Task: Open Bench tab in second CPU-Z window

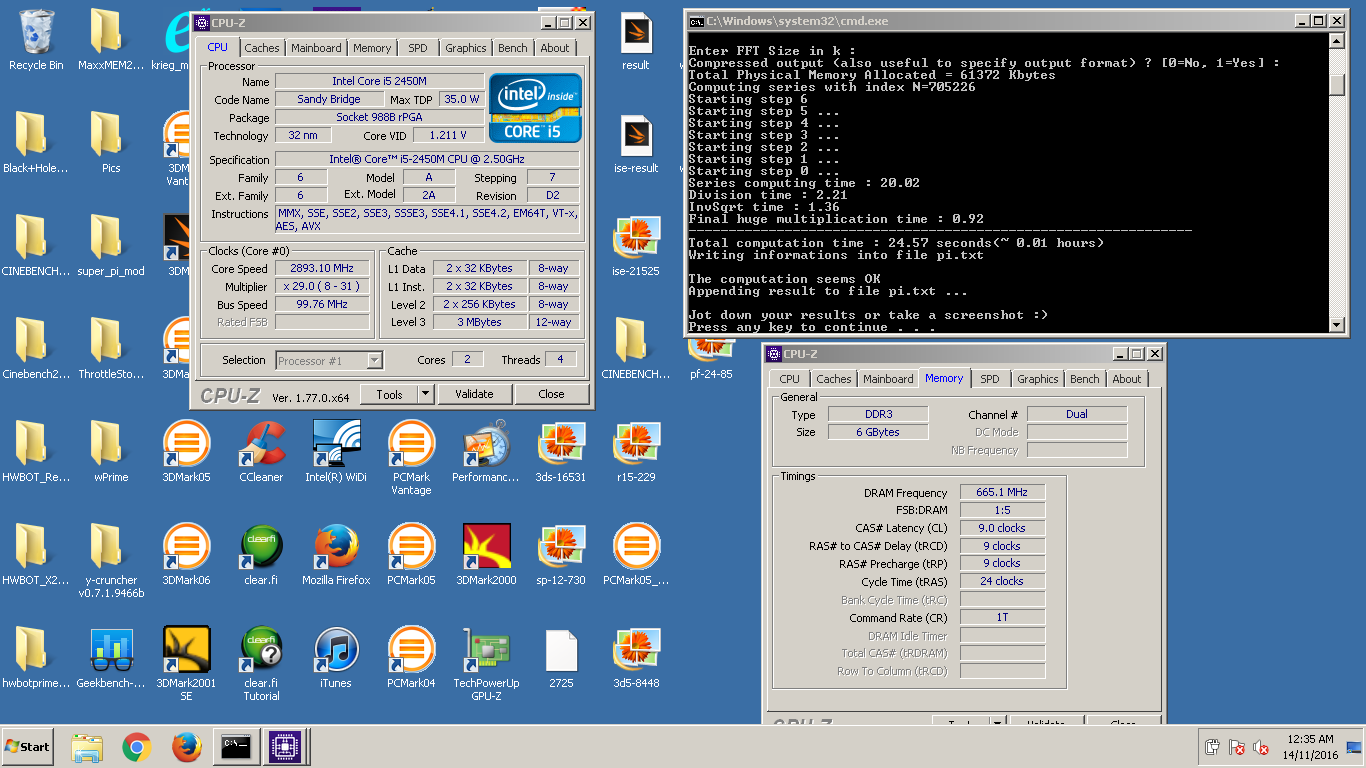Action: point(1085,379)
